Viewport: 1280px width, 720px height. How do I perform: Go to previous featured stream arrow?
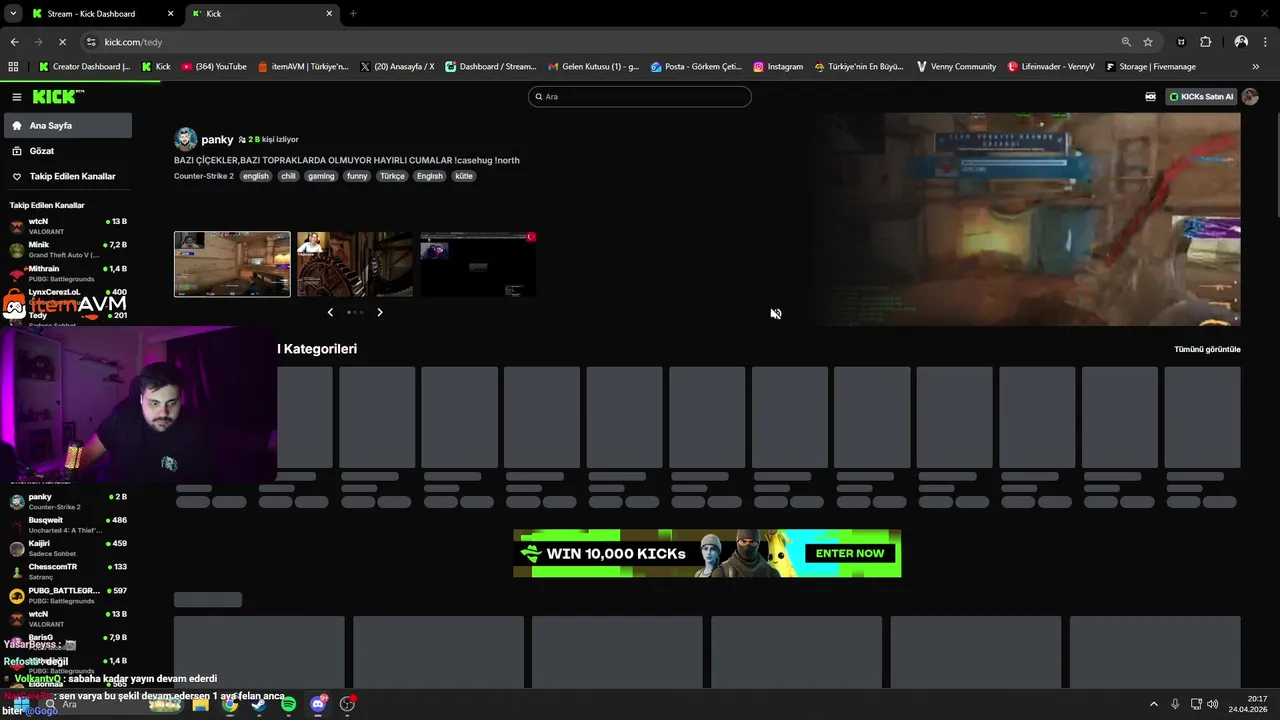(x=330, y=312)
